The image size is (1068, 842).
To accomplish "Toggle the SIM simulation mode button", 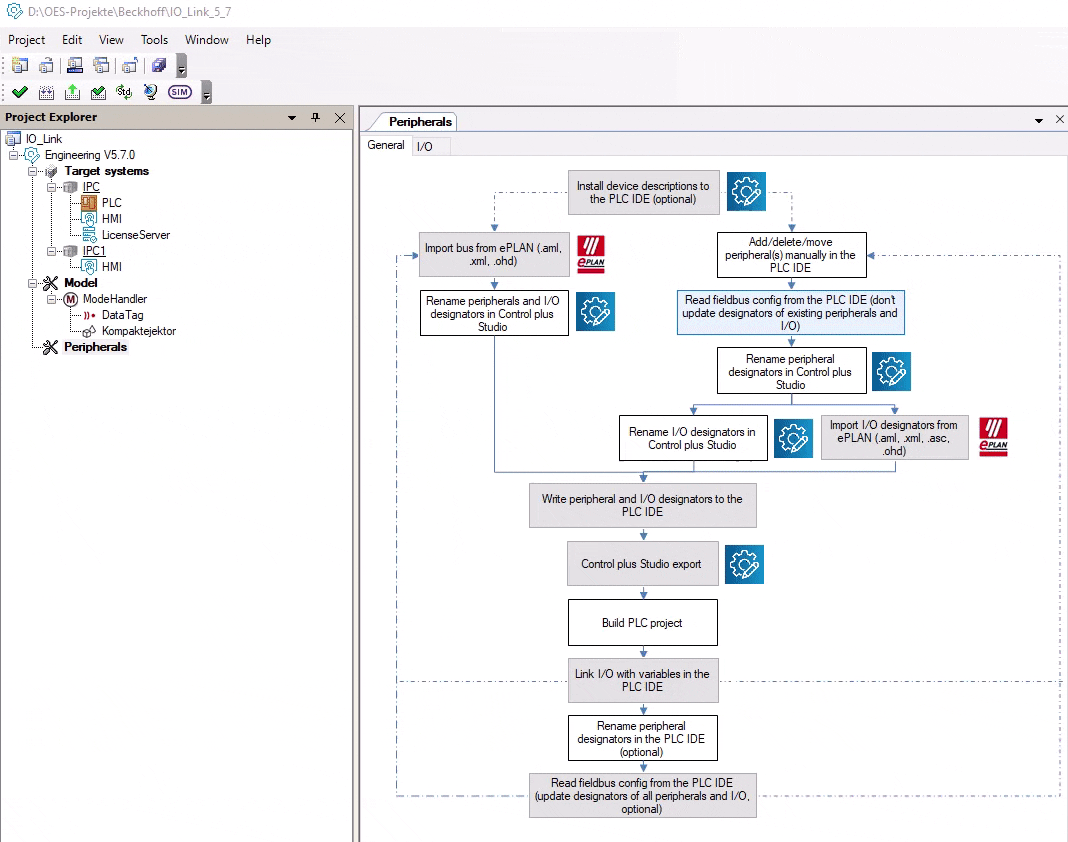I will point(179,92).
